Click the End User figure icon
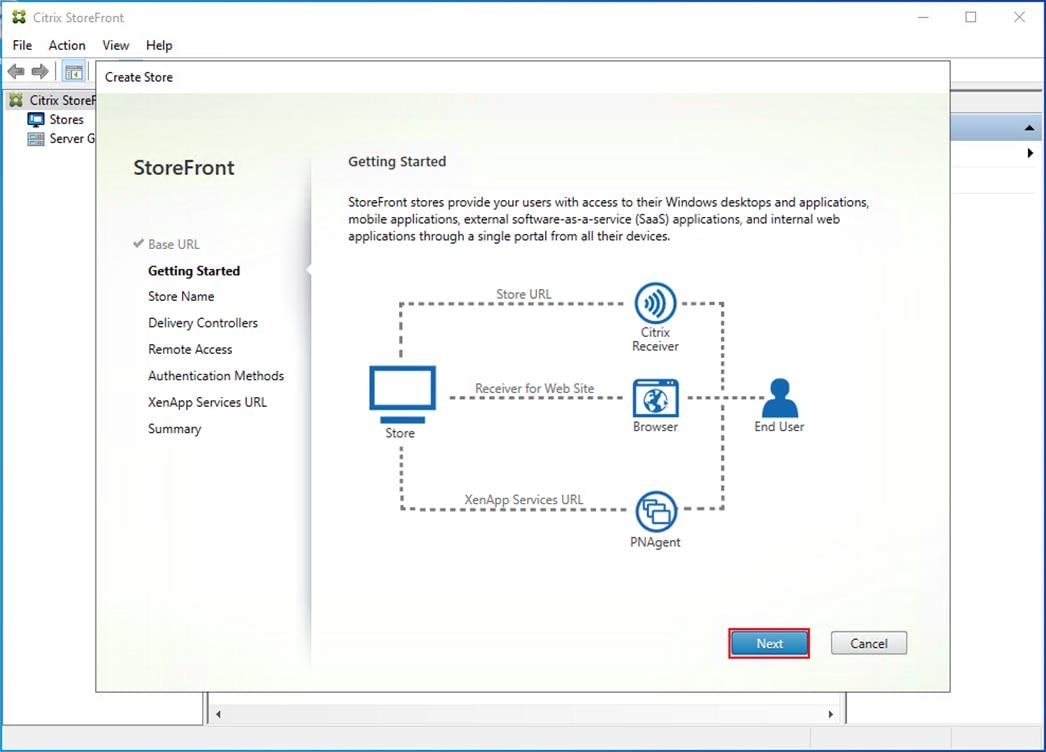This screenshot has height=752, width=1046. pyautogui.click(x=779, y=397)
